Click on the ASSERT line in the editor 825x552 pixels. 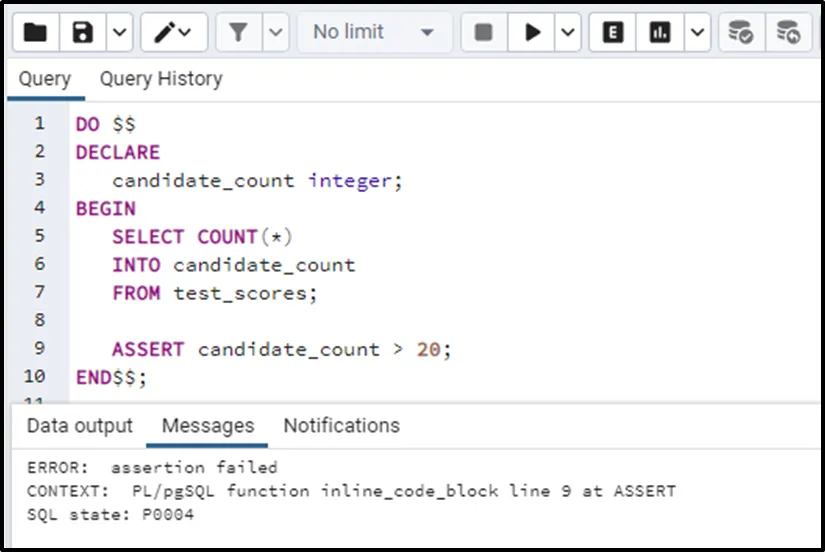(x=282, y=350)
